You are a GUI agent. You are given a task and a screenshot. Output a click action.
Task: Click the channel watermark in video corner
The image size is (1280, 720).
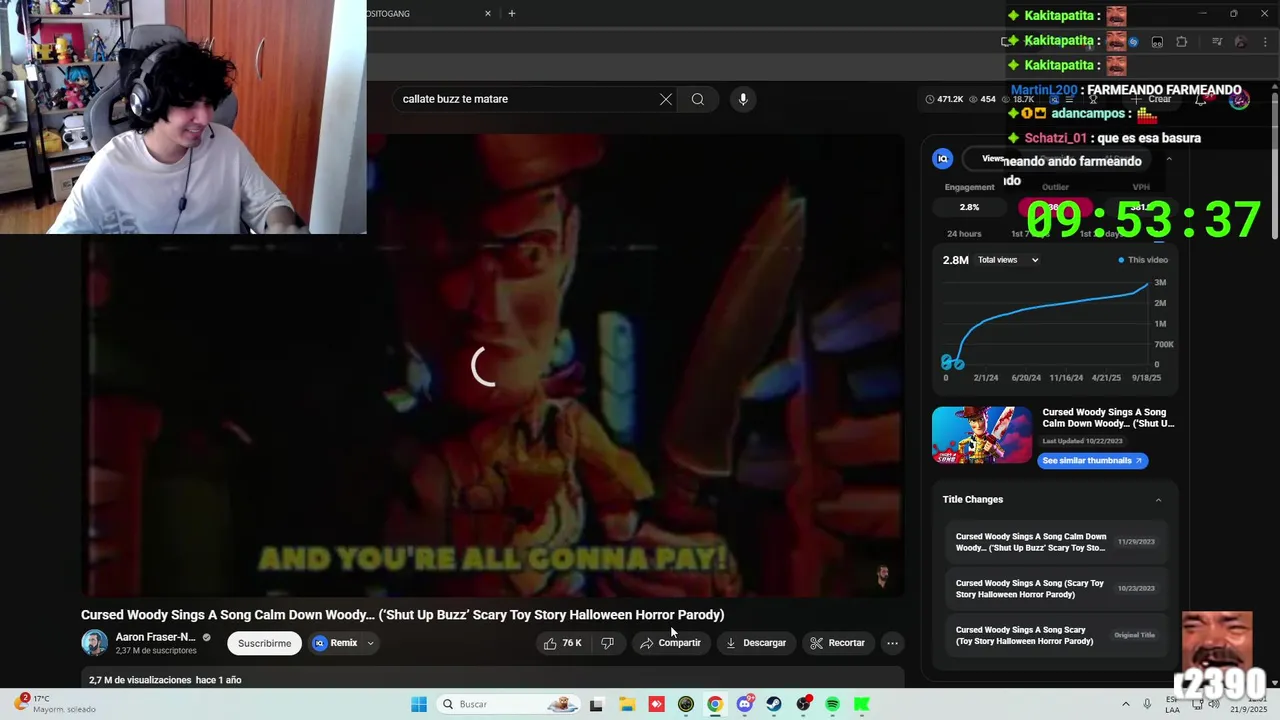882,575
